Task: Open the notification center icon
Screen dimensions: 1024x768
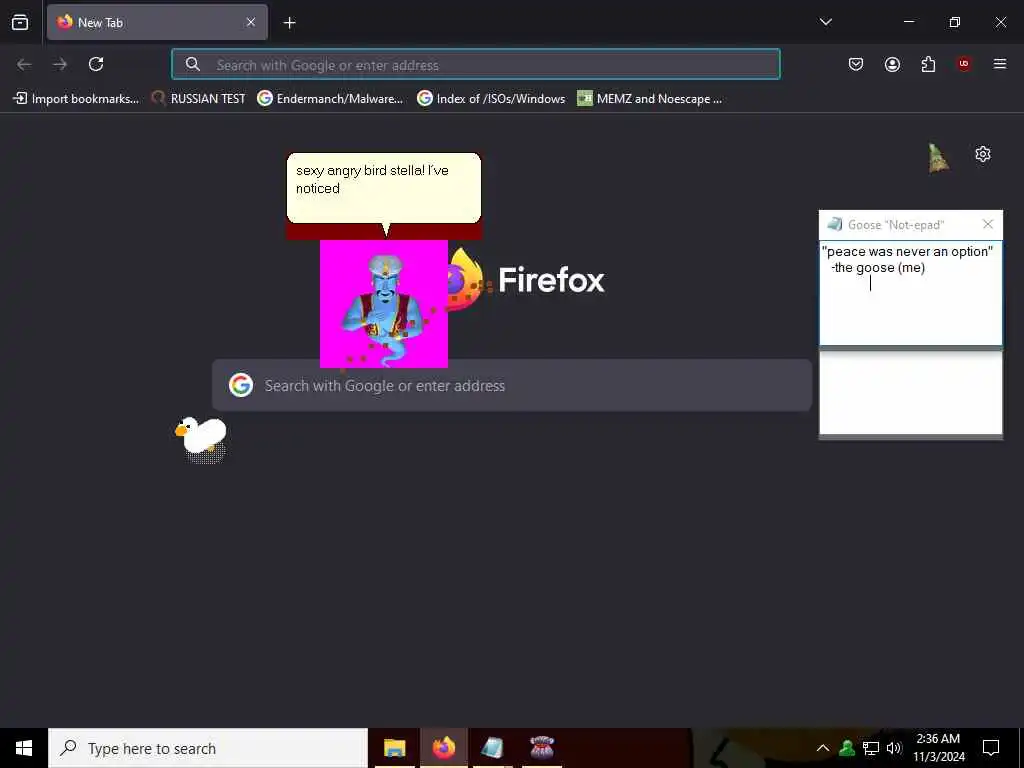Action: [991, 748]
